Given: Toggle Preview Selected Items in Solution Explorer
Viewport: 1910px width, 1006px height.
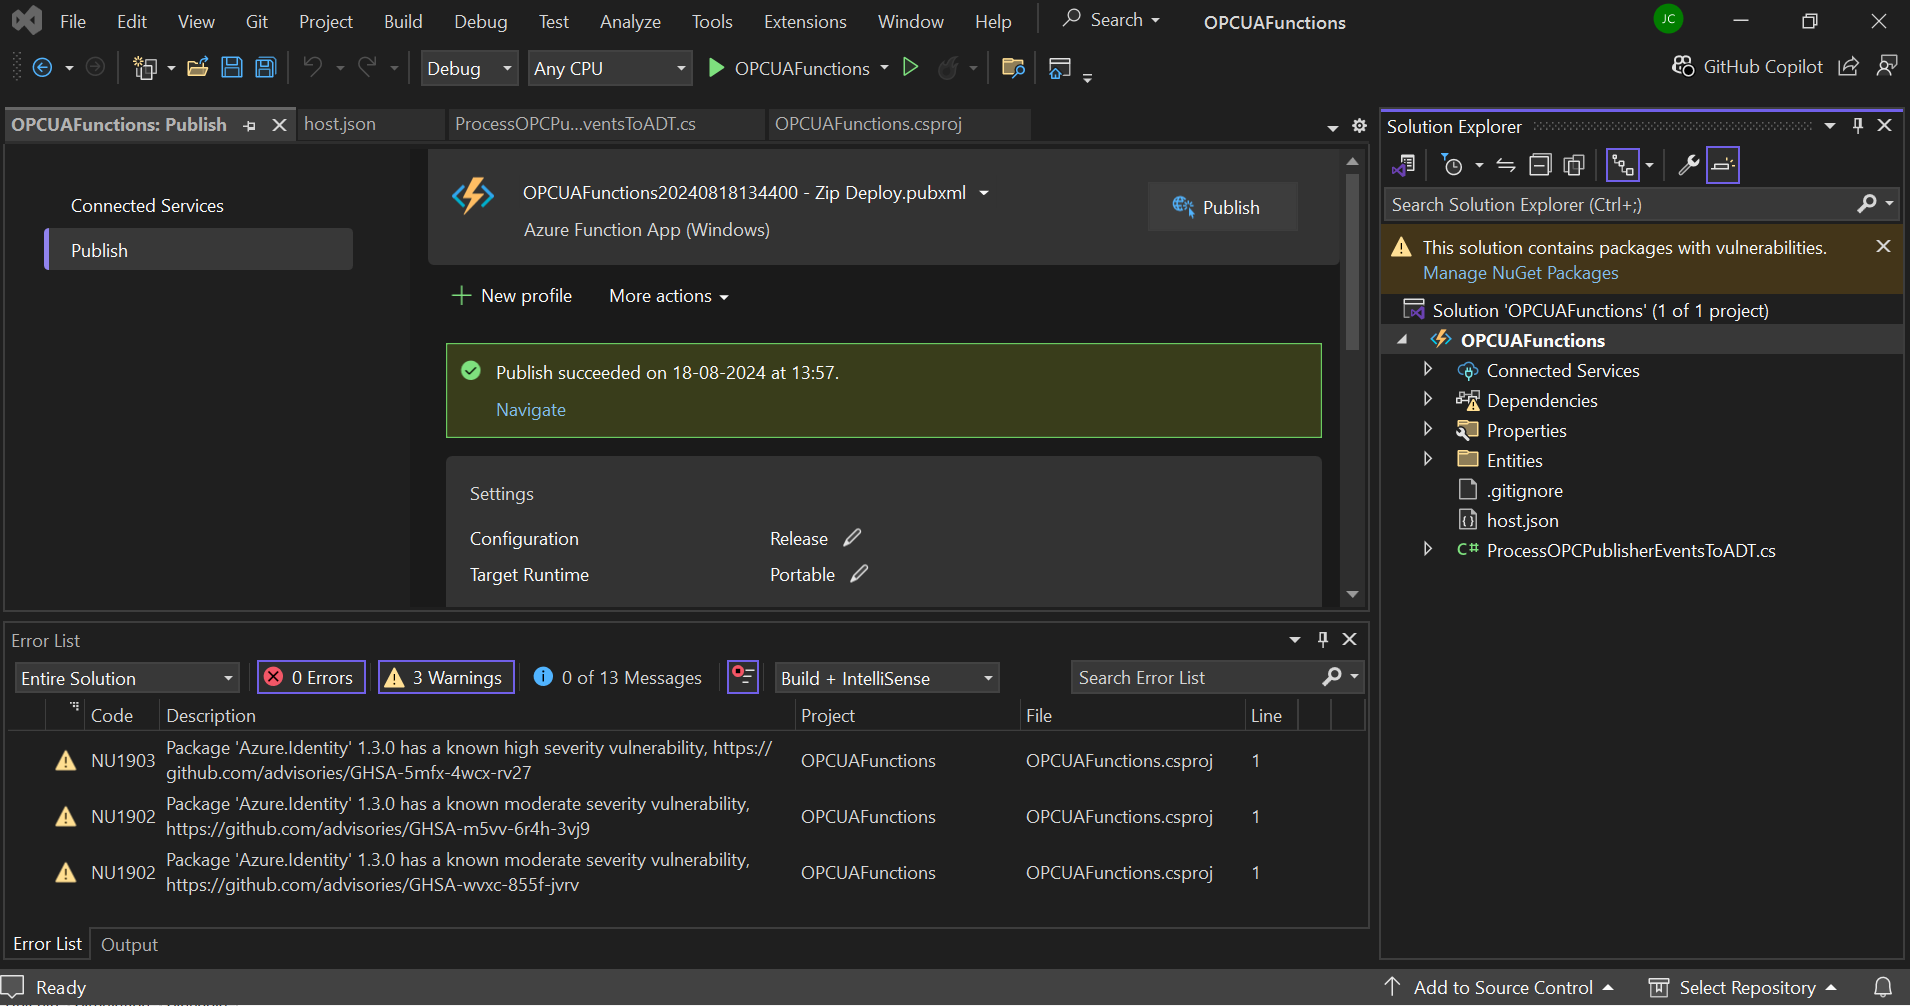Looking at the screenshot, I should tap(1723, 165).
